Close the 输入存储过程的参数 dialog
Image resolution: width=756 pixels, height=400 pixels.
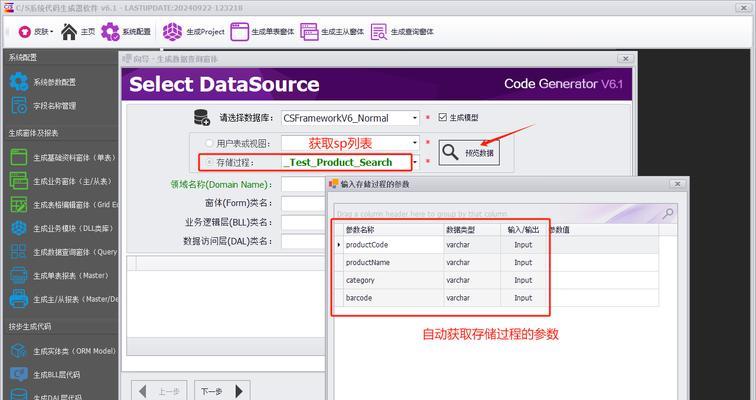point(677,184)
